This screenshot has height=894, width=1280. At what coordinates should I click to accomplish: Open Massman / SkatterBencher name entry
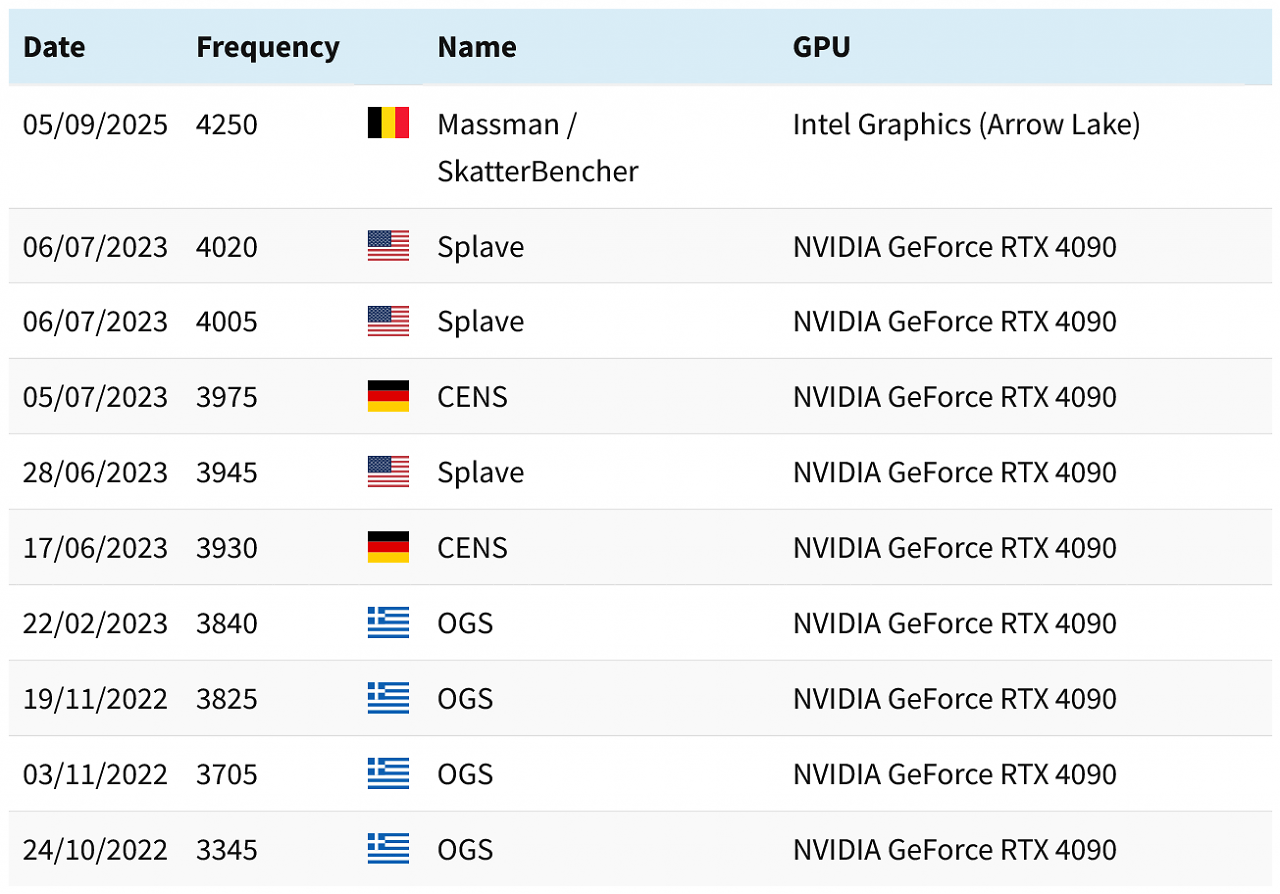point(538,148)
